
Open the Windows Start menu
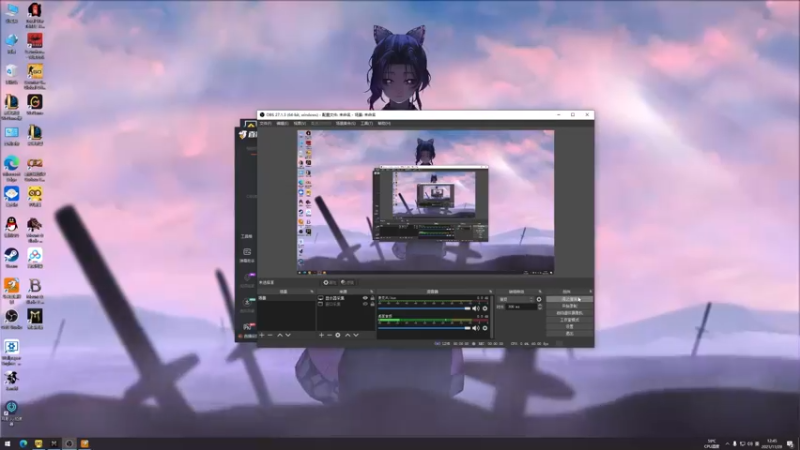tap(7, 444)
